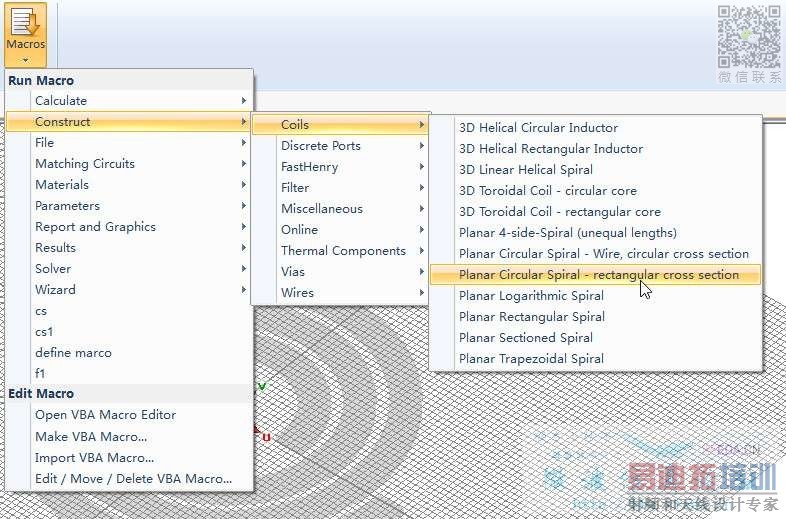This screenshot has height=519, width=786.
Task: Open the Vias submenu
Action: click(x=340, y=272)
